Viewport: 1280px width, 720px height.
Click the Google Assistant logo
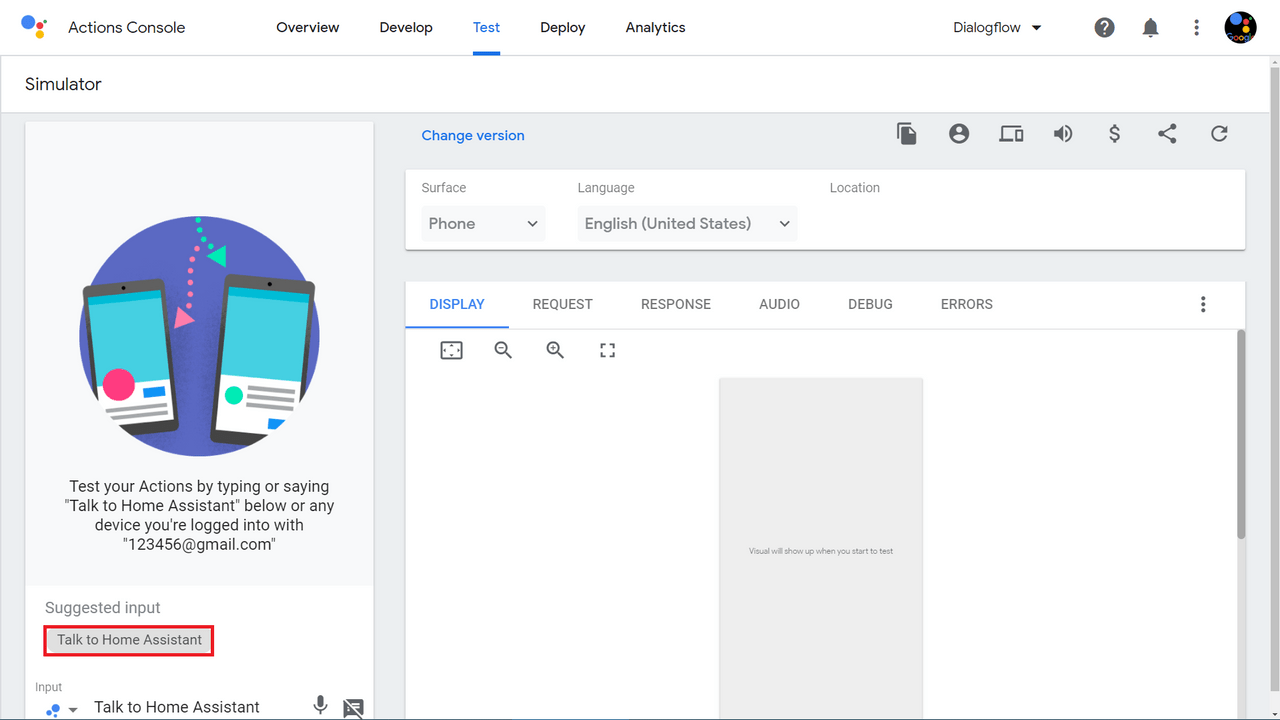[34, 27]
